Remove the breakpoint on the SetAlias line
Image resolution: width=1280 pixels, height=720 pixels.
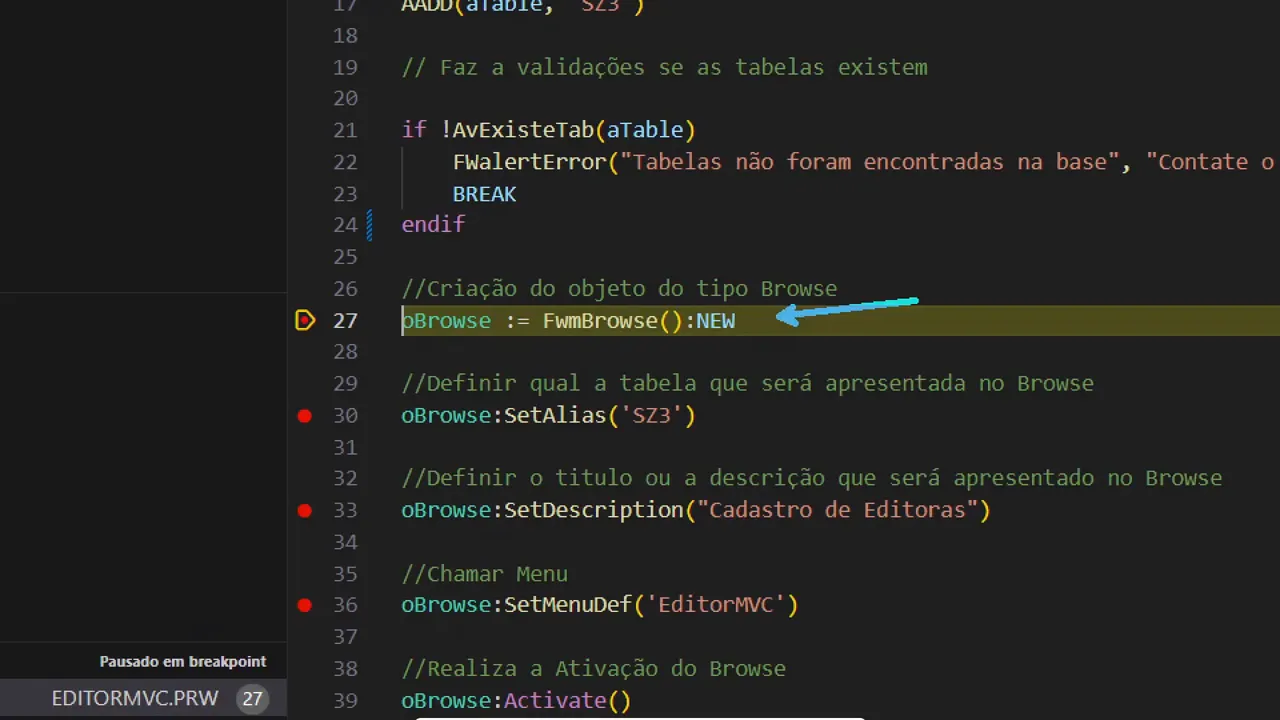tap(305, 416)
